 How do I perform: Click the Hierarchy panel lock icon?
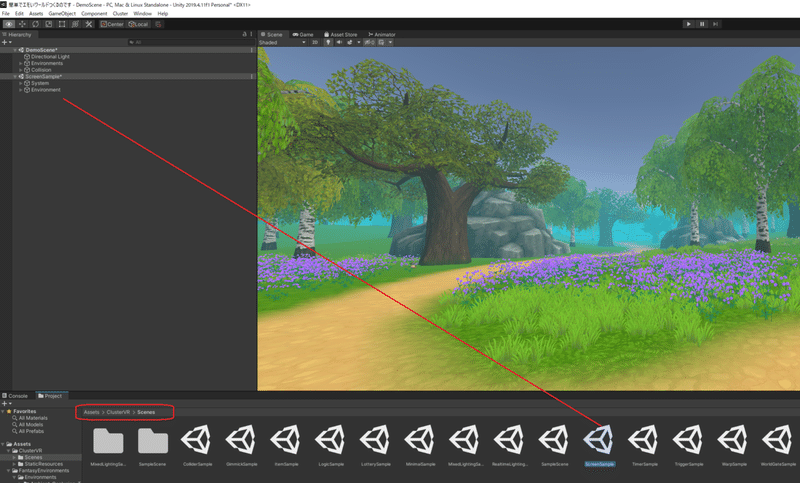(244, 35)
